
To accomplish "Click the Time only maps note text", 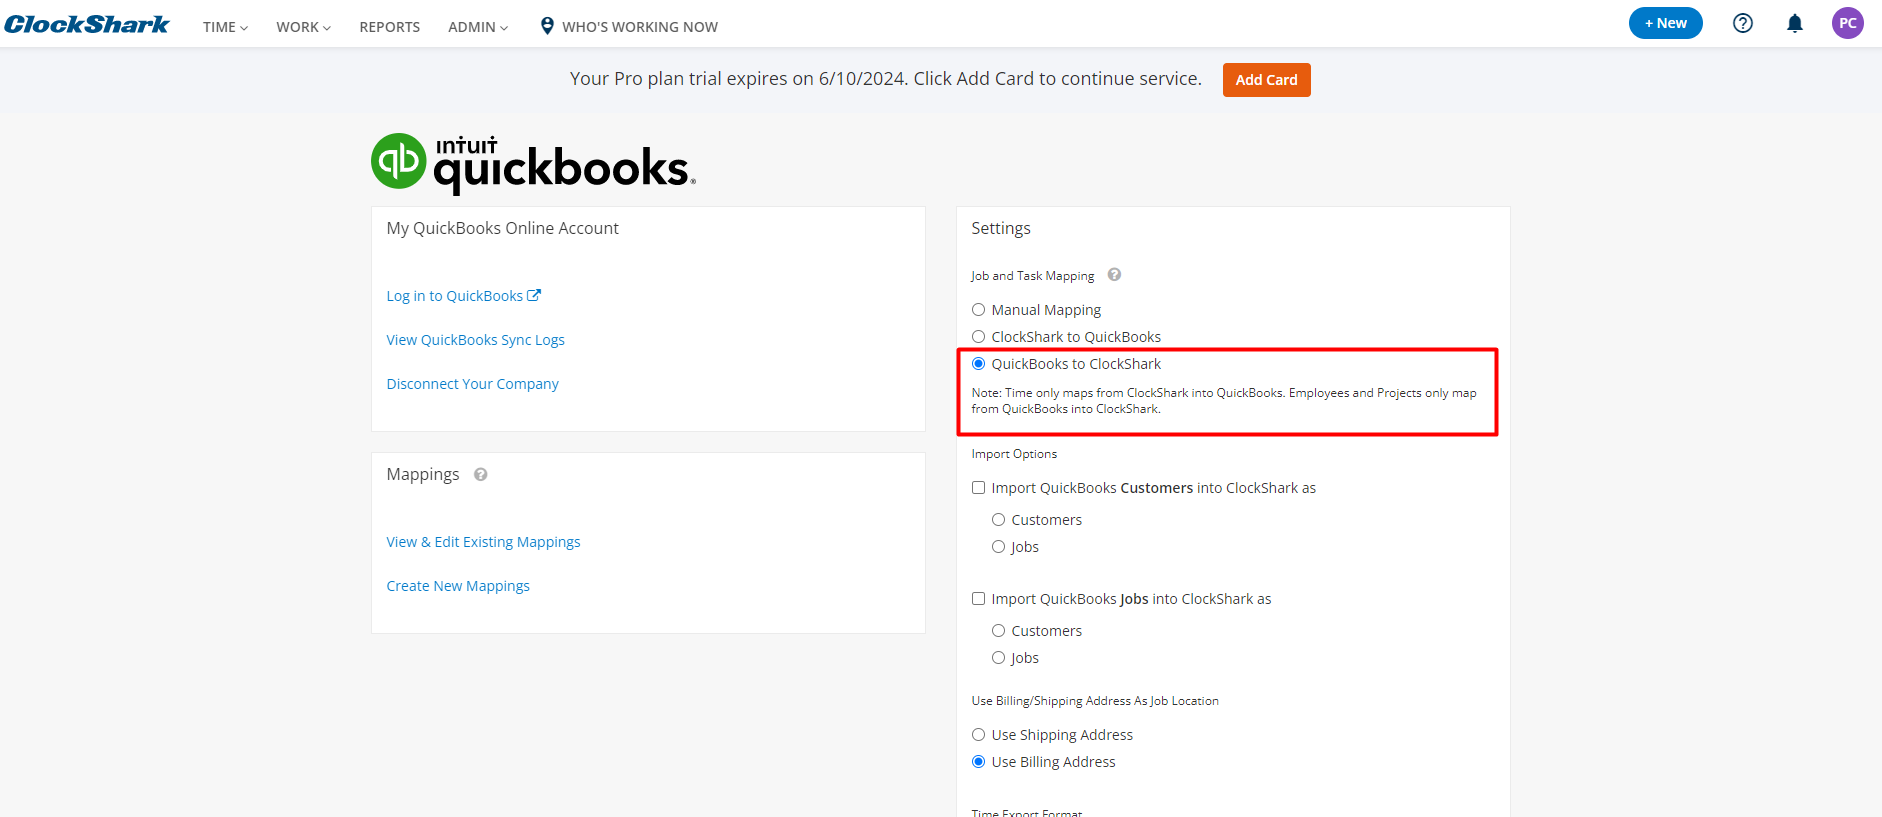I will coord(1224,401).
